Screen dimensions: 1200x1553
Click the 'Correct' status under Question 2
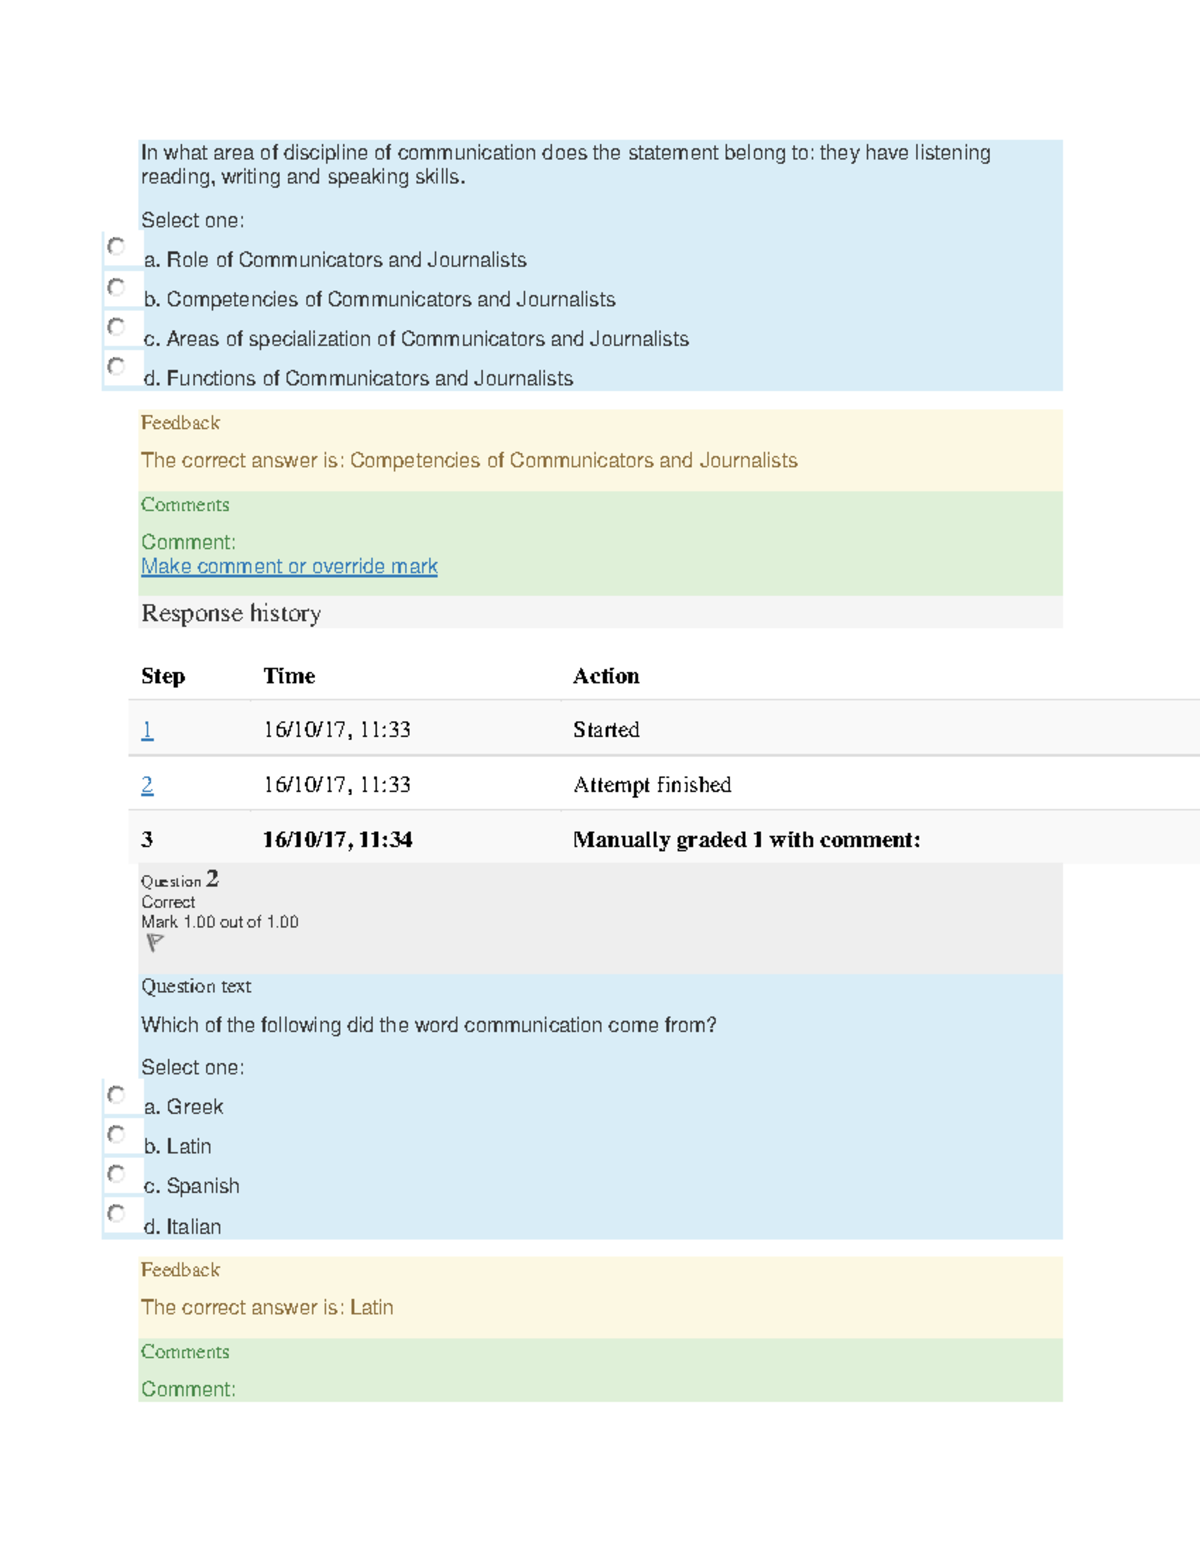coord(168,902)
